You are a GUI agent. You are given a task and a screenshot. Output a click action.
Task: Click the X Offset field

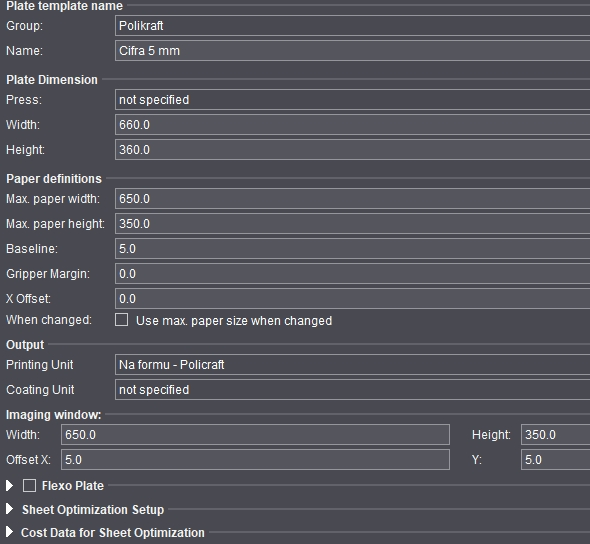pyautogui.click(x=353, y=299)
